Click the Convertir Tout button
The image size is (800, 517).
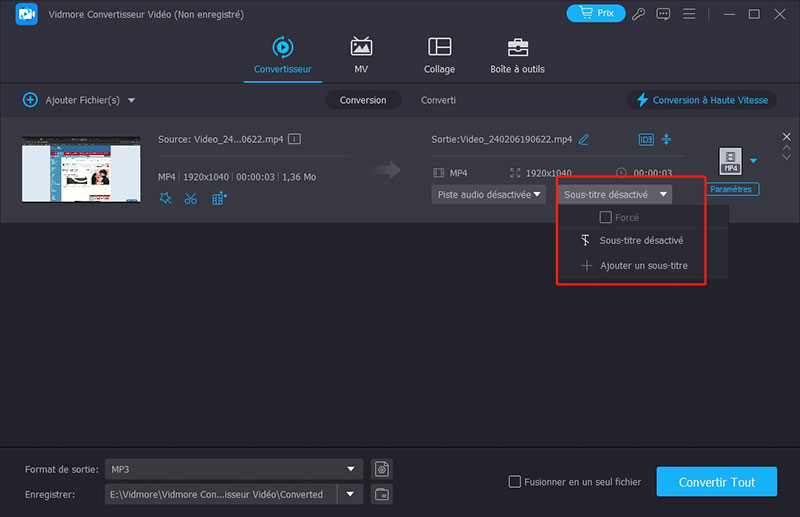(715, 482)
